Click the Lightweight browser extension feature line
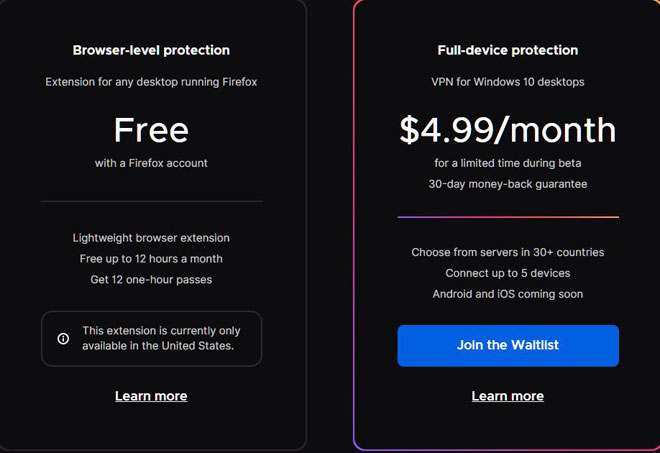This screenshot has height=453, width=660. (x=151, y=238)
